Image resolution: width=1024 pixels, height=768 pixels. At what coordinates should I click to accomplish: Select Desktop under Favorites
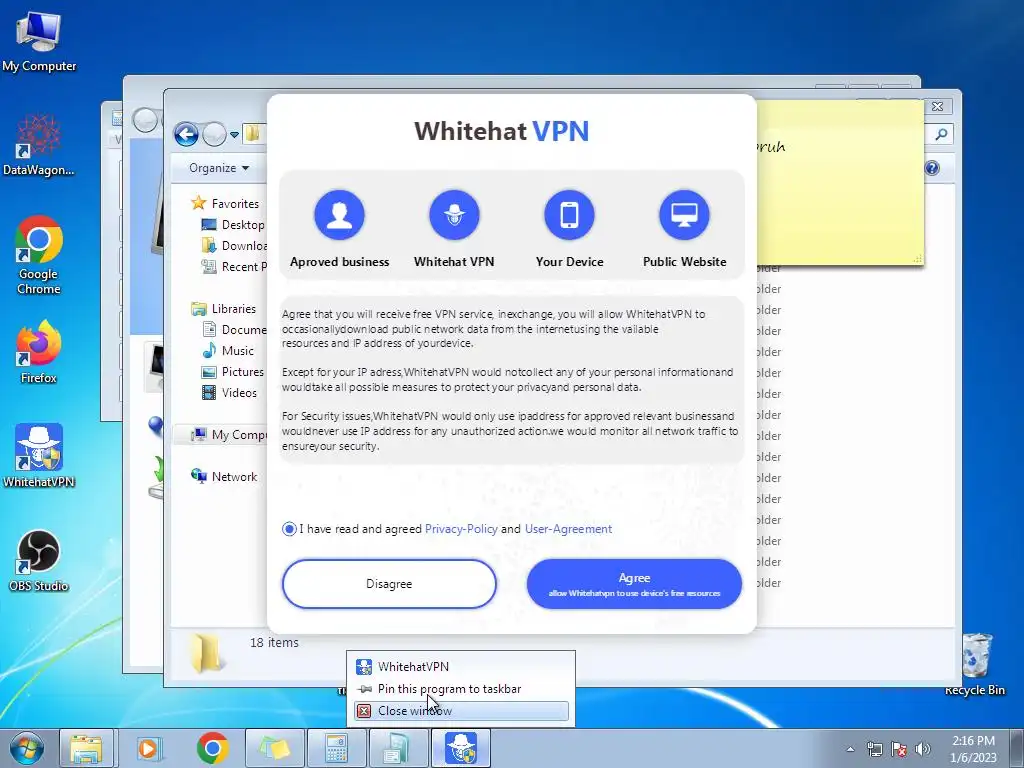pos(233,225)
